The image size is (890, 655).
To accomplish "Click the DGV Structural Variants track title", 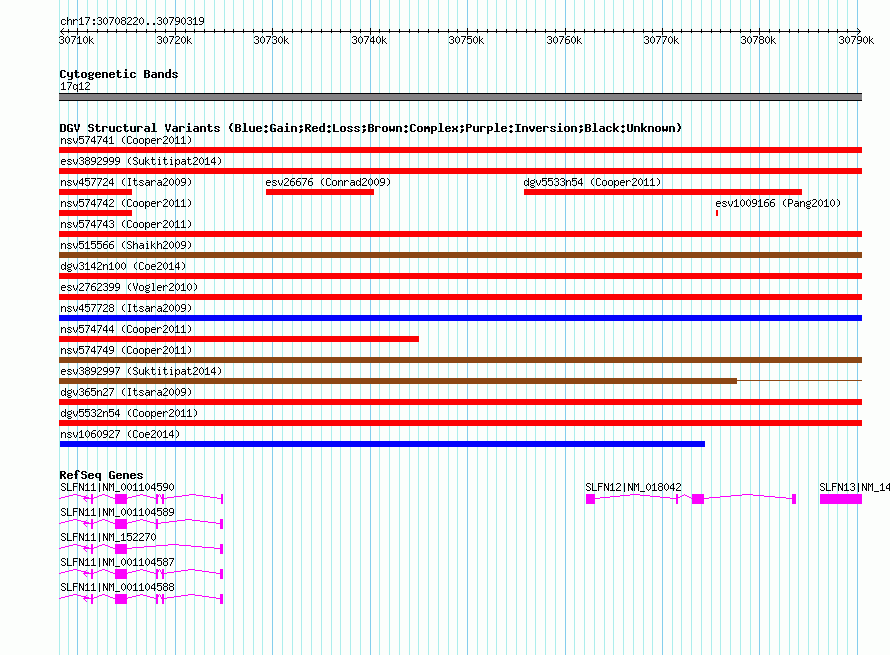I will coord(371,128).
